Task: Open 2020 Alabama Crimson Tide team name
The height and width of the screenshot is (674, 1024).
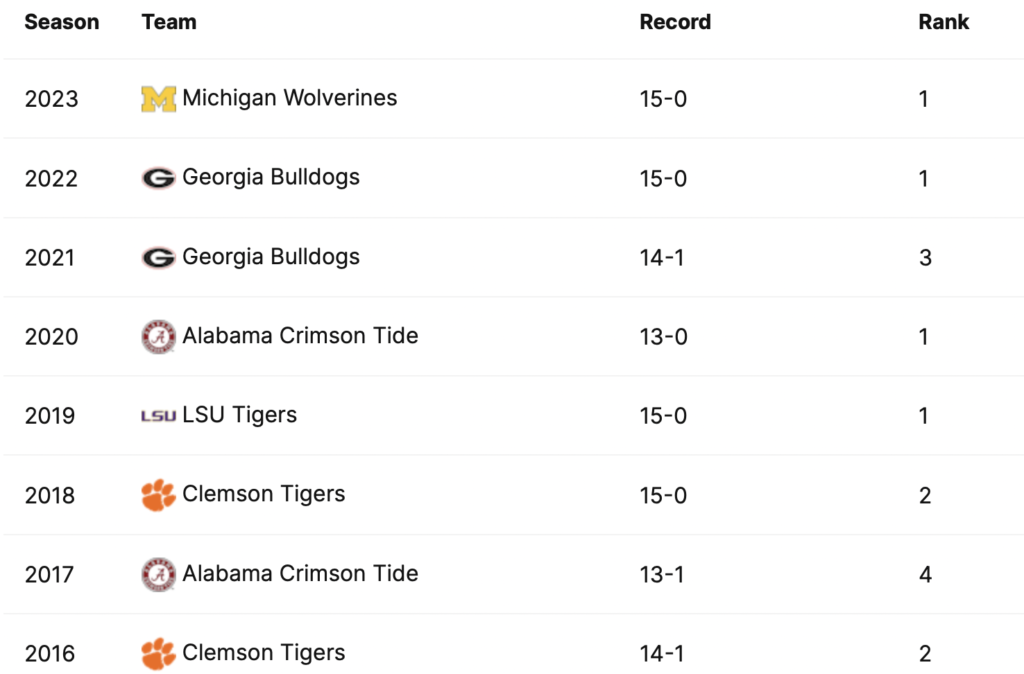Action: pos(300,336)
